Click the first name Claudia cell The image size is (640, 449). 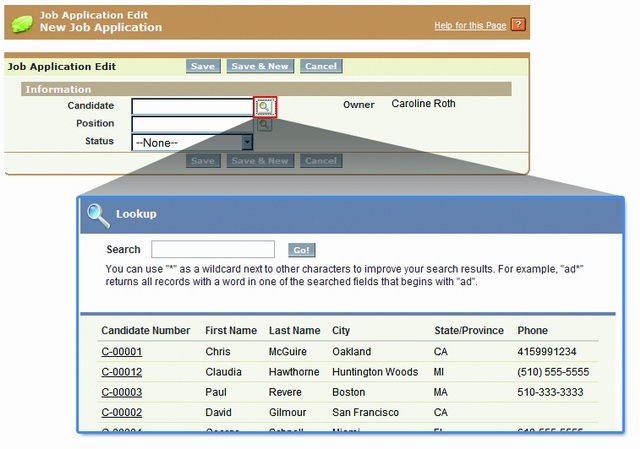pos(223,372)
